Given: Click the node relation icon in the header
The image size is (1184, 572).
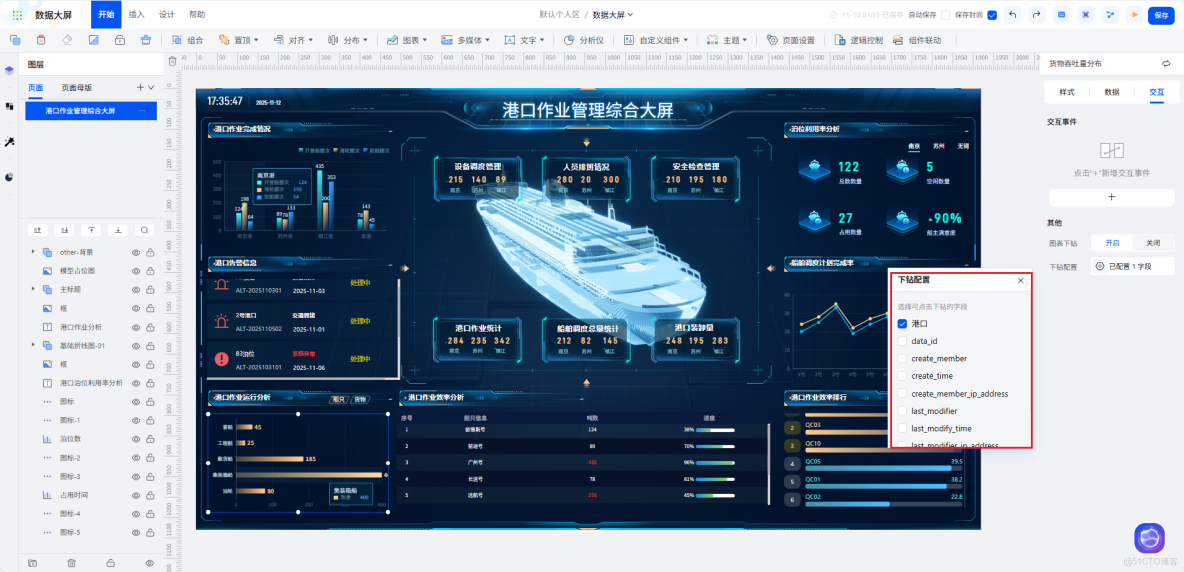Looking at the screenshot, I should click(x=1109, y=14).
